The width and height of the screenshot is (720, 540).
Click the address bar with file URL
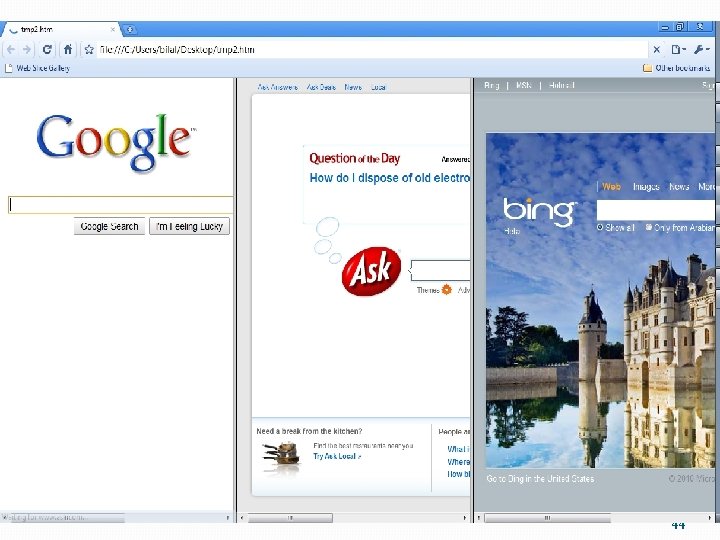click(372, 50)
